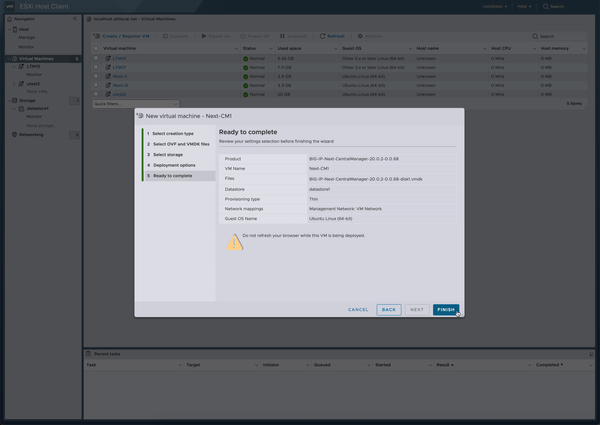
Task: Open step 2 Select OVF and VMDK files
Action: (x=180, y=144)
